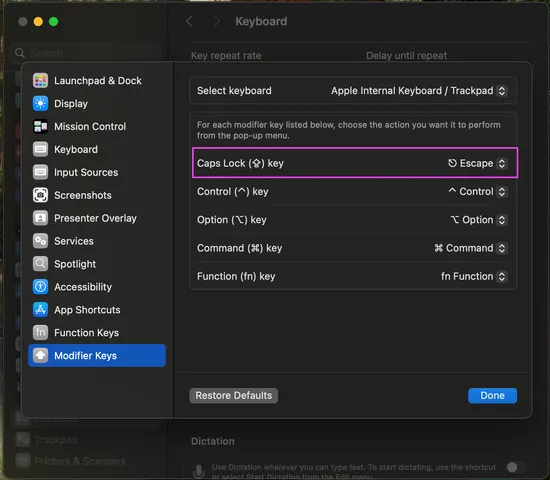
Task: Click the Search field in sidebar
Action: [86, 53]
